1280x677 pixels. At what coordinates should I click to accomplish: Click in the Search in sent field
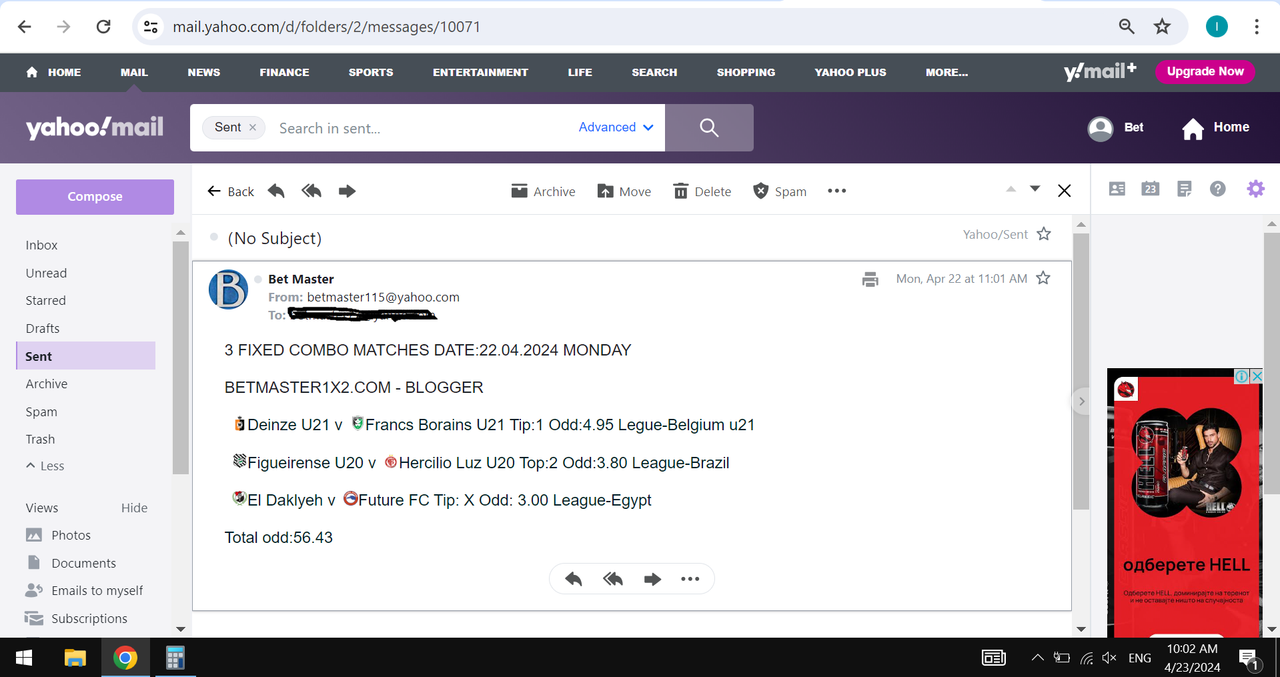coord(420,128)
